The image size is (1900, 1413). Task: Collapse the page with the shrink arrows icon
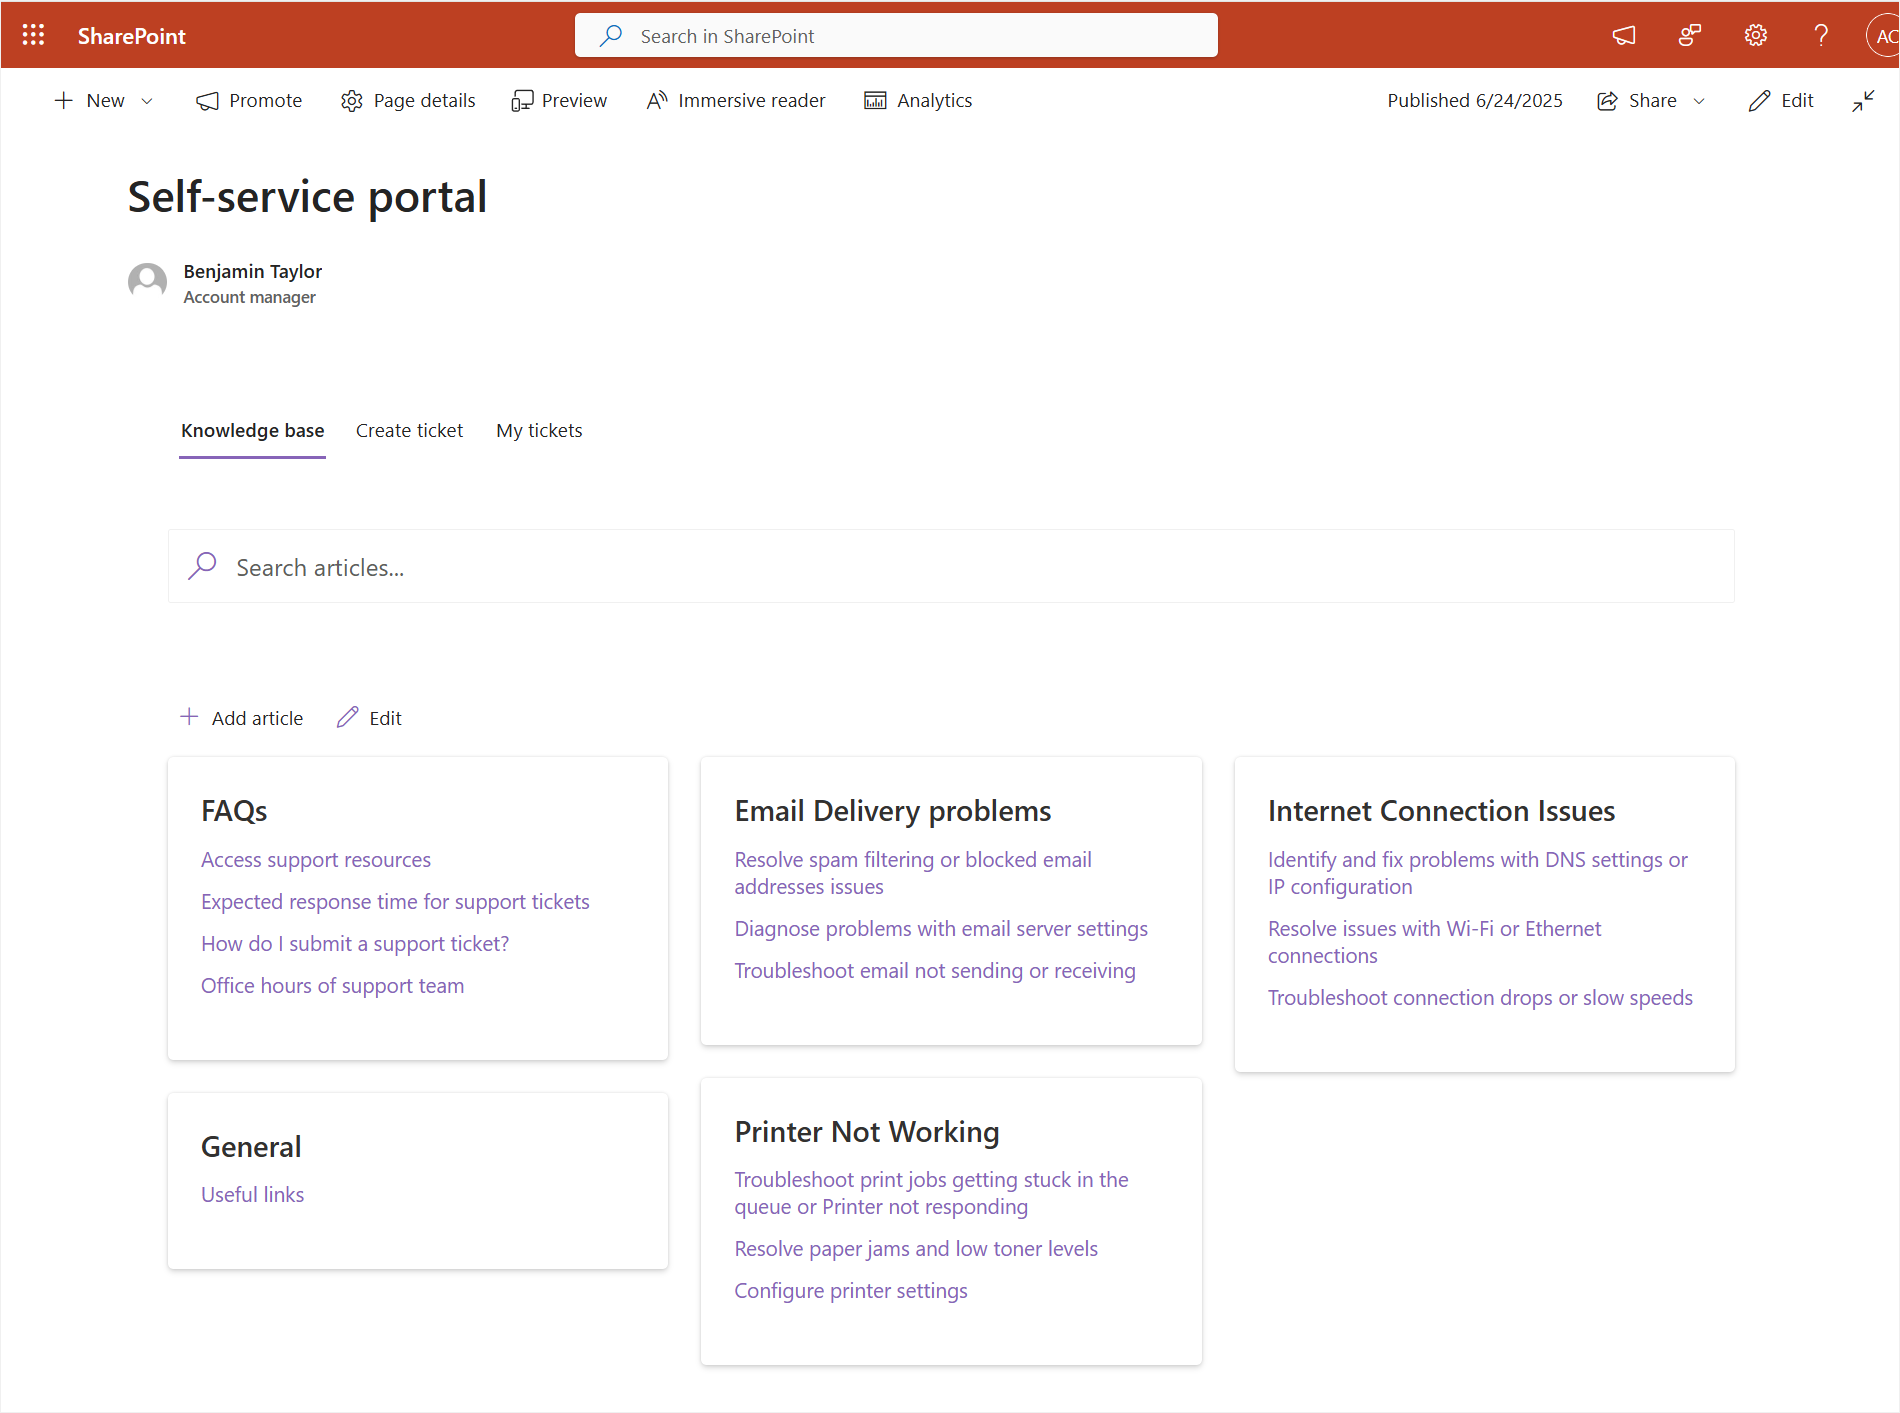point(1863,100)
